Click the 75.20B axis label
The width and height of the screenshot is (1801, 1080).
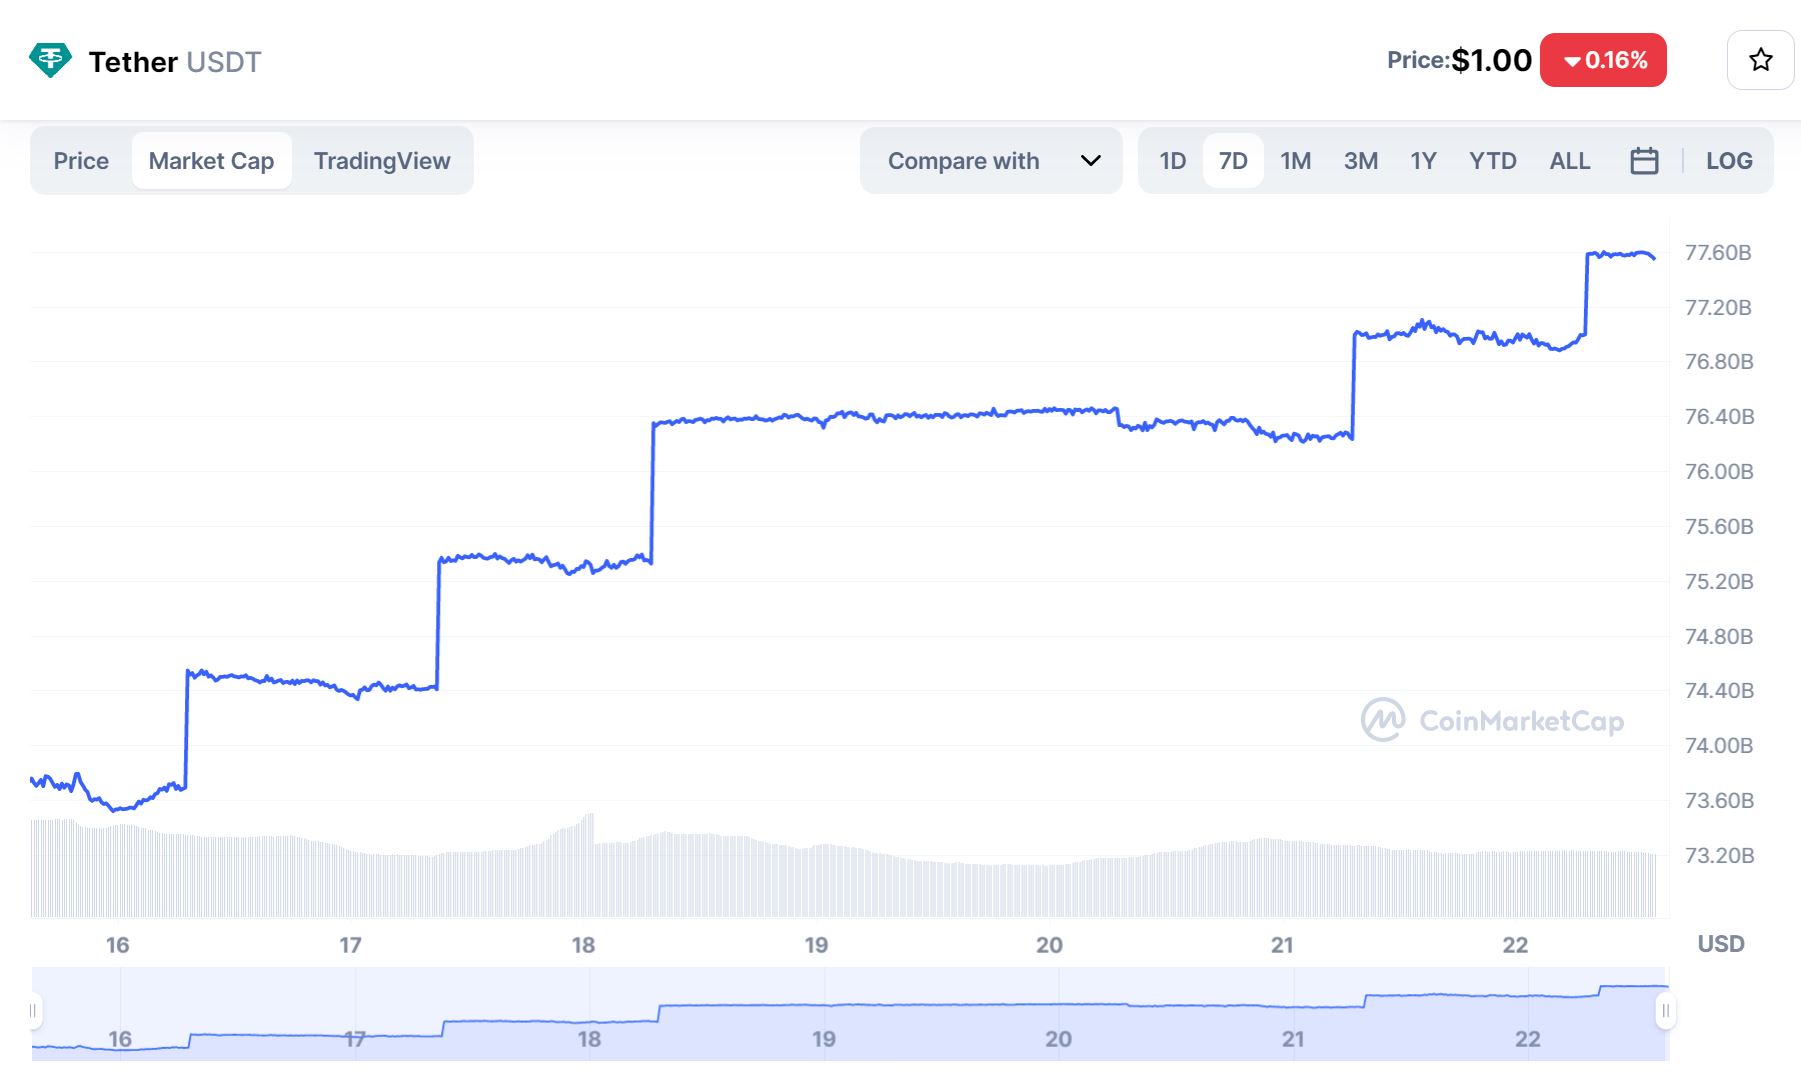point(1719,582)
